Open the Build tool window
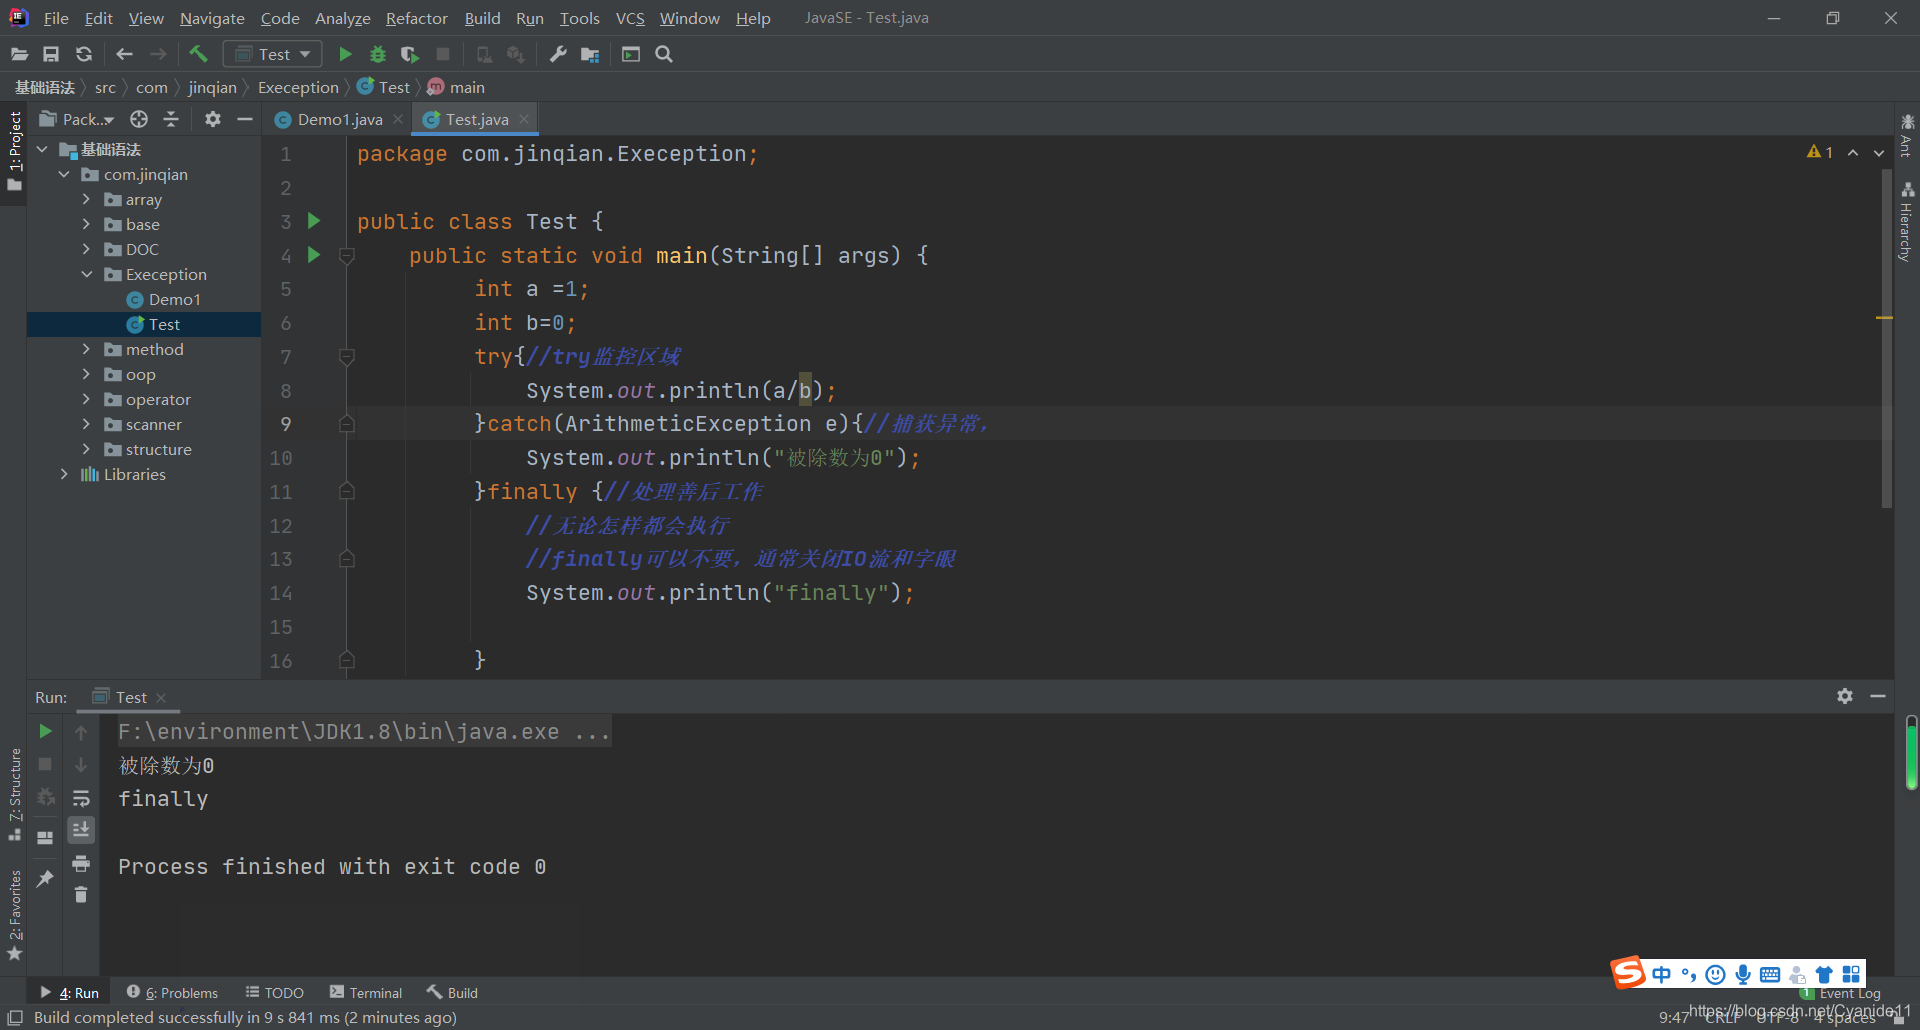 [x=452, y=992]
